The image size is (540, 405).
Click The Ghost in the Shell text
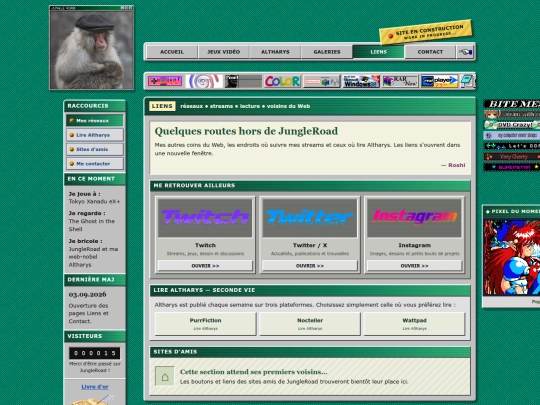point(92,225)
